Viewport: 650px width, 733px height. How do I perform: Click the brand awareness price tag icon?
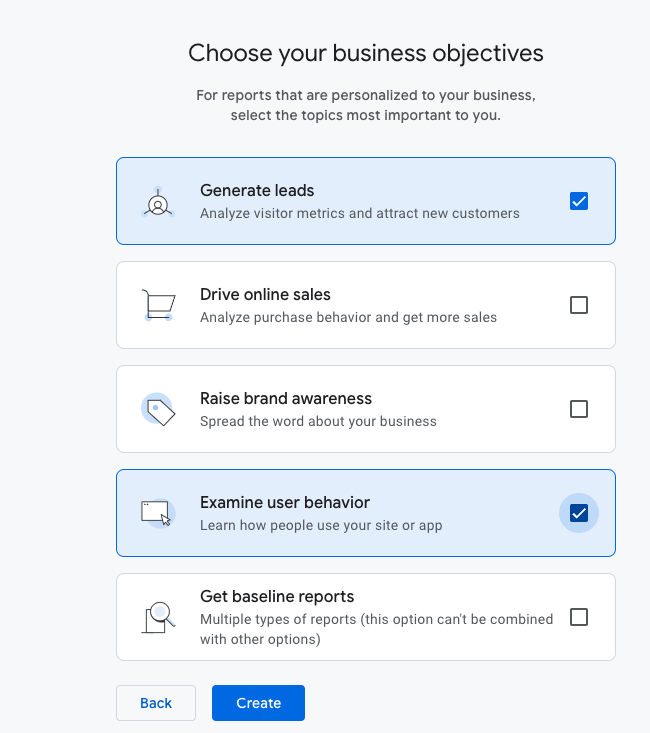click(158, 409)
